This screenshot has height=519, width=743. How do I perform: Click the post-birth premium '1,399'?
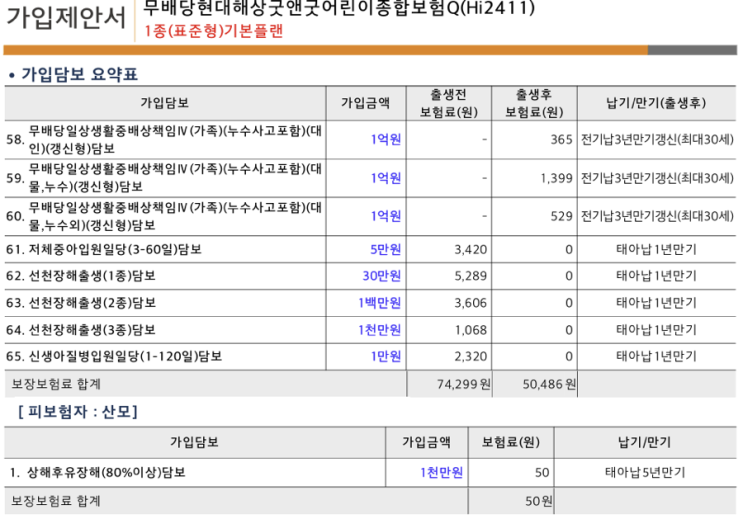pos(557,178)
